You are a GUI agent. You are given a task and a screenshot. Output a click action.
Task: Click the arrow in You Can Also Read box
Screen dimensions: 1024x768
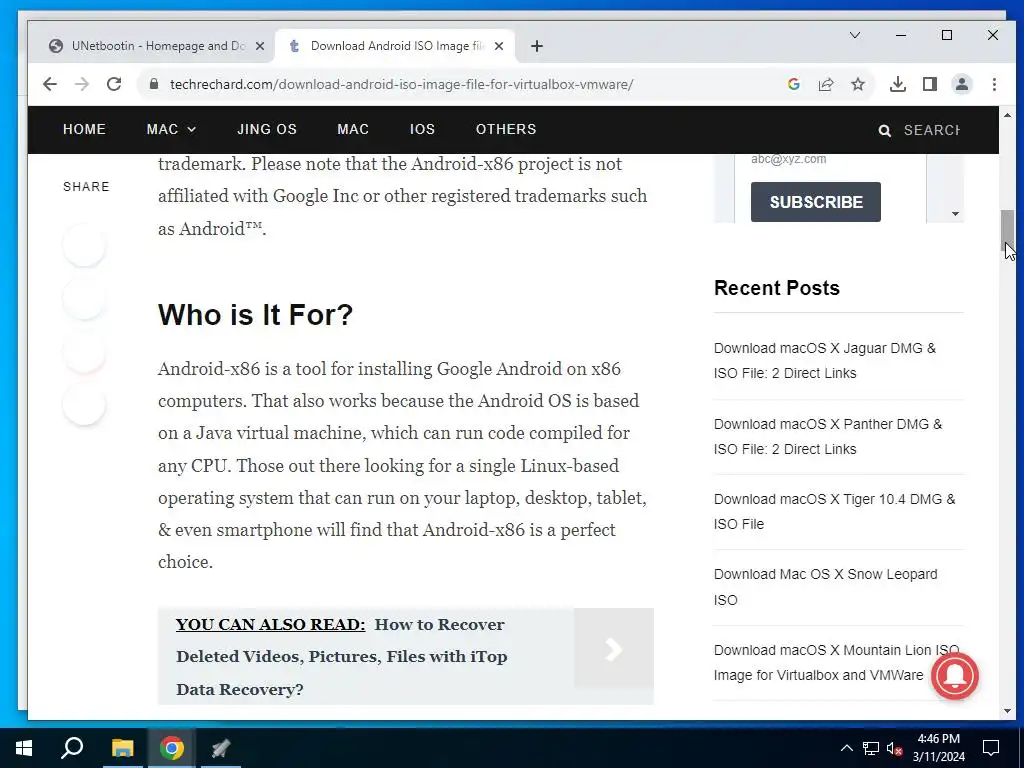613,649
